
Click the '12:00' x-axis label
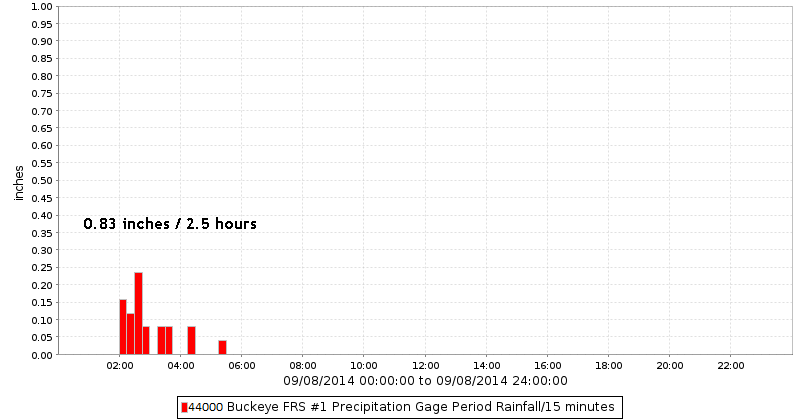tap(426, 366)
